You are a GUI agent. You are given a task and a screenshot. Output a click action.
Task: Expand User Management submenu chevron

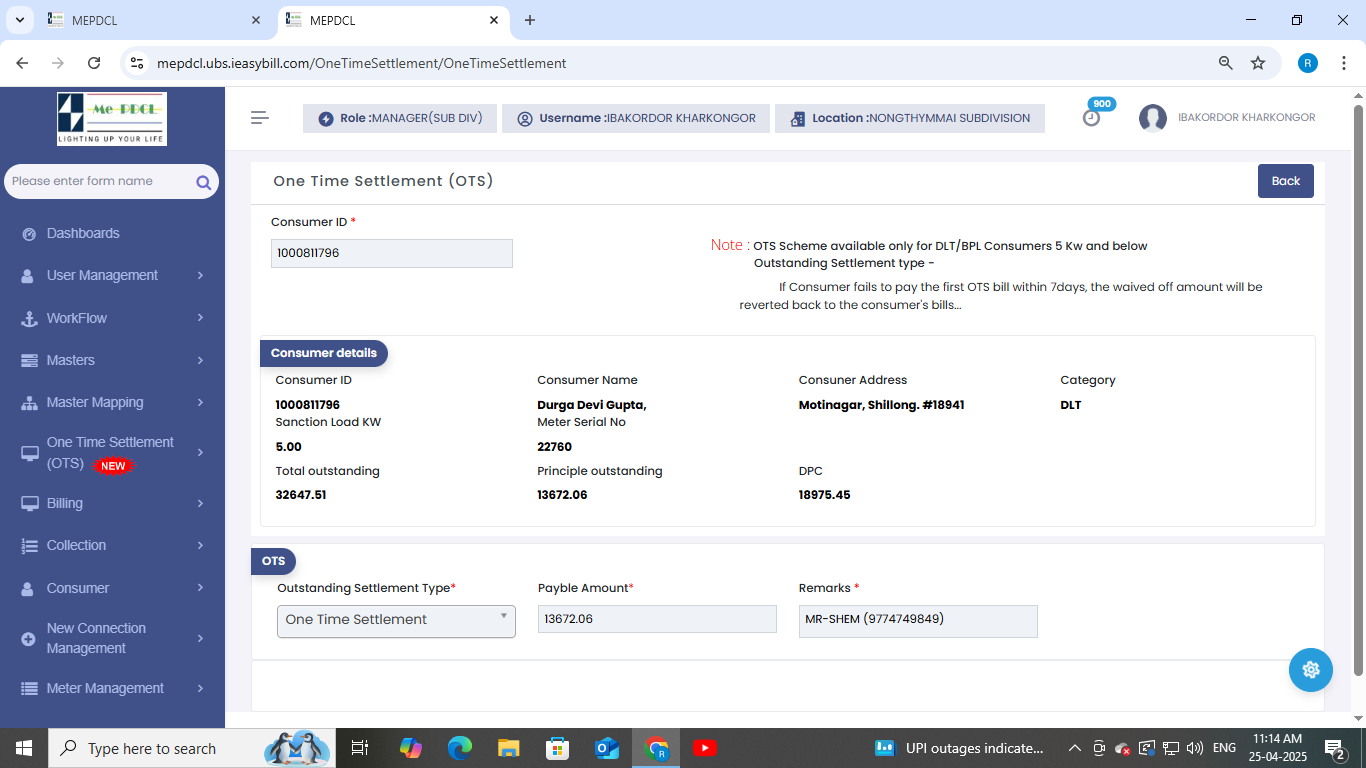tap(200, 275)
